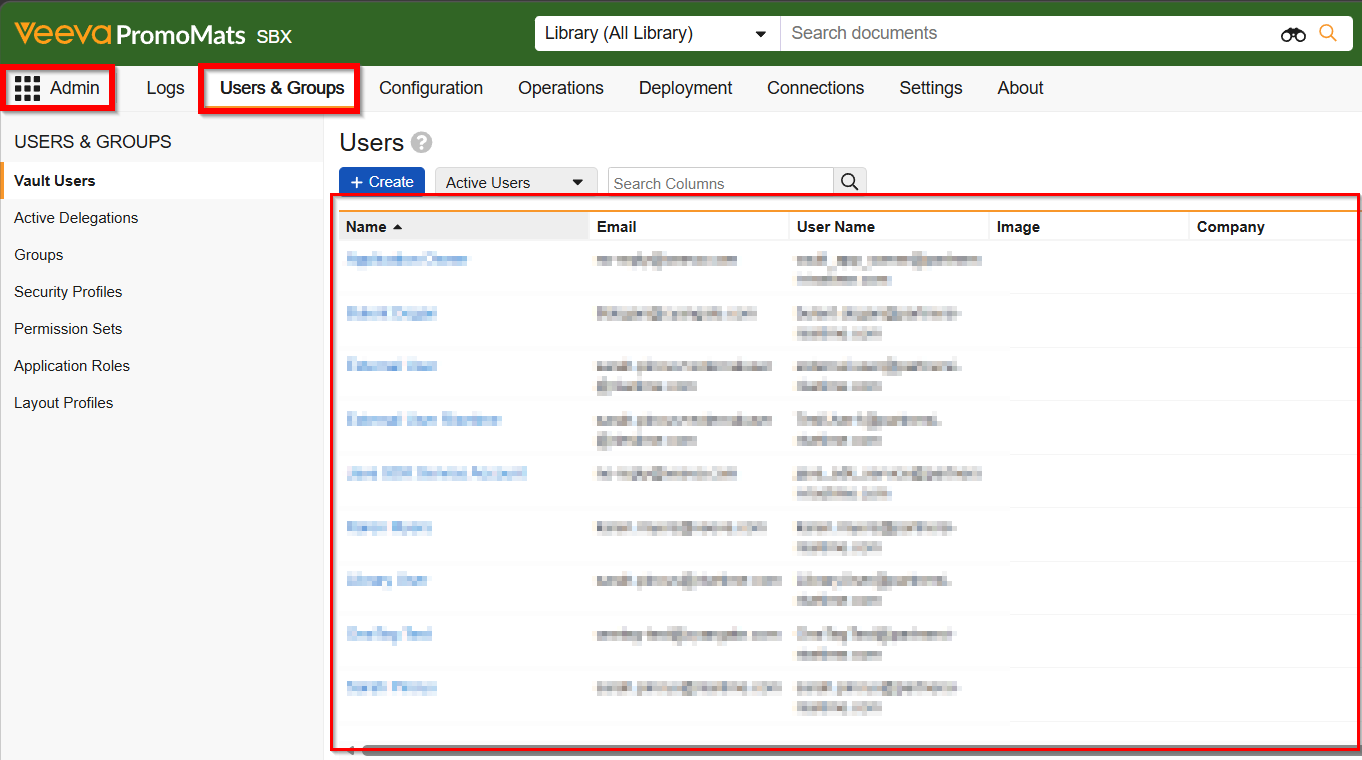View the About tab
The height and width of the screenshot is (760, 1362).
pos(1021,88)
